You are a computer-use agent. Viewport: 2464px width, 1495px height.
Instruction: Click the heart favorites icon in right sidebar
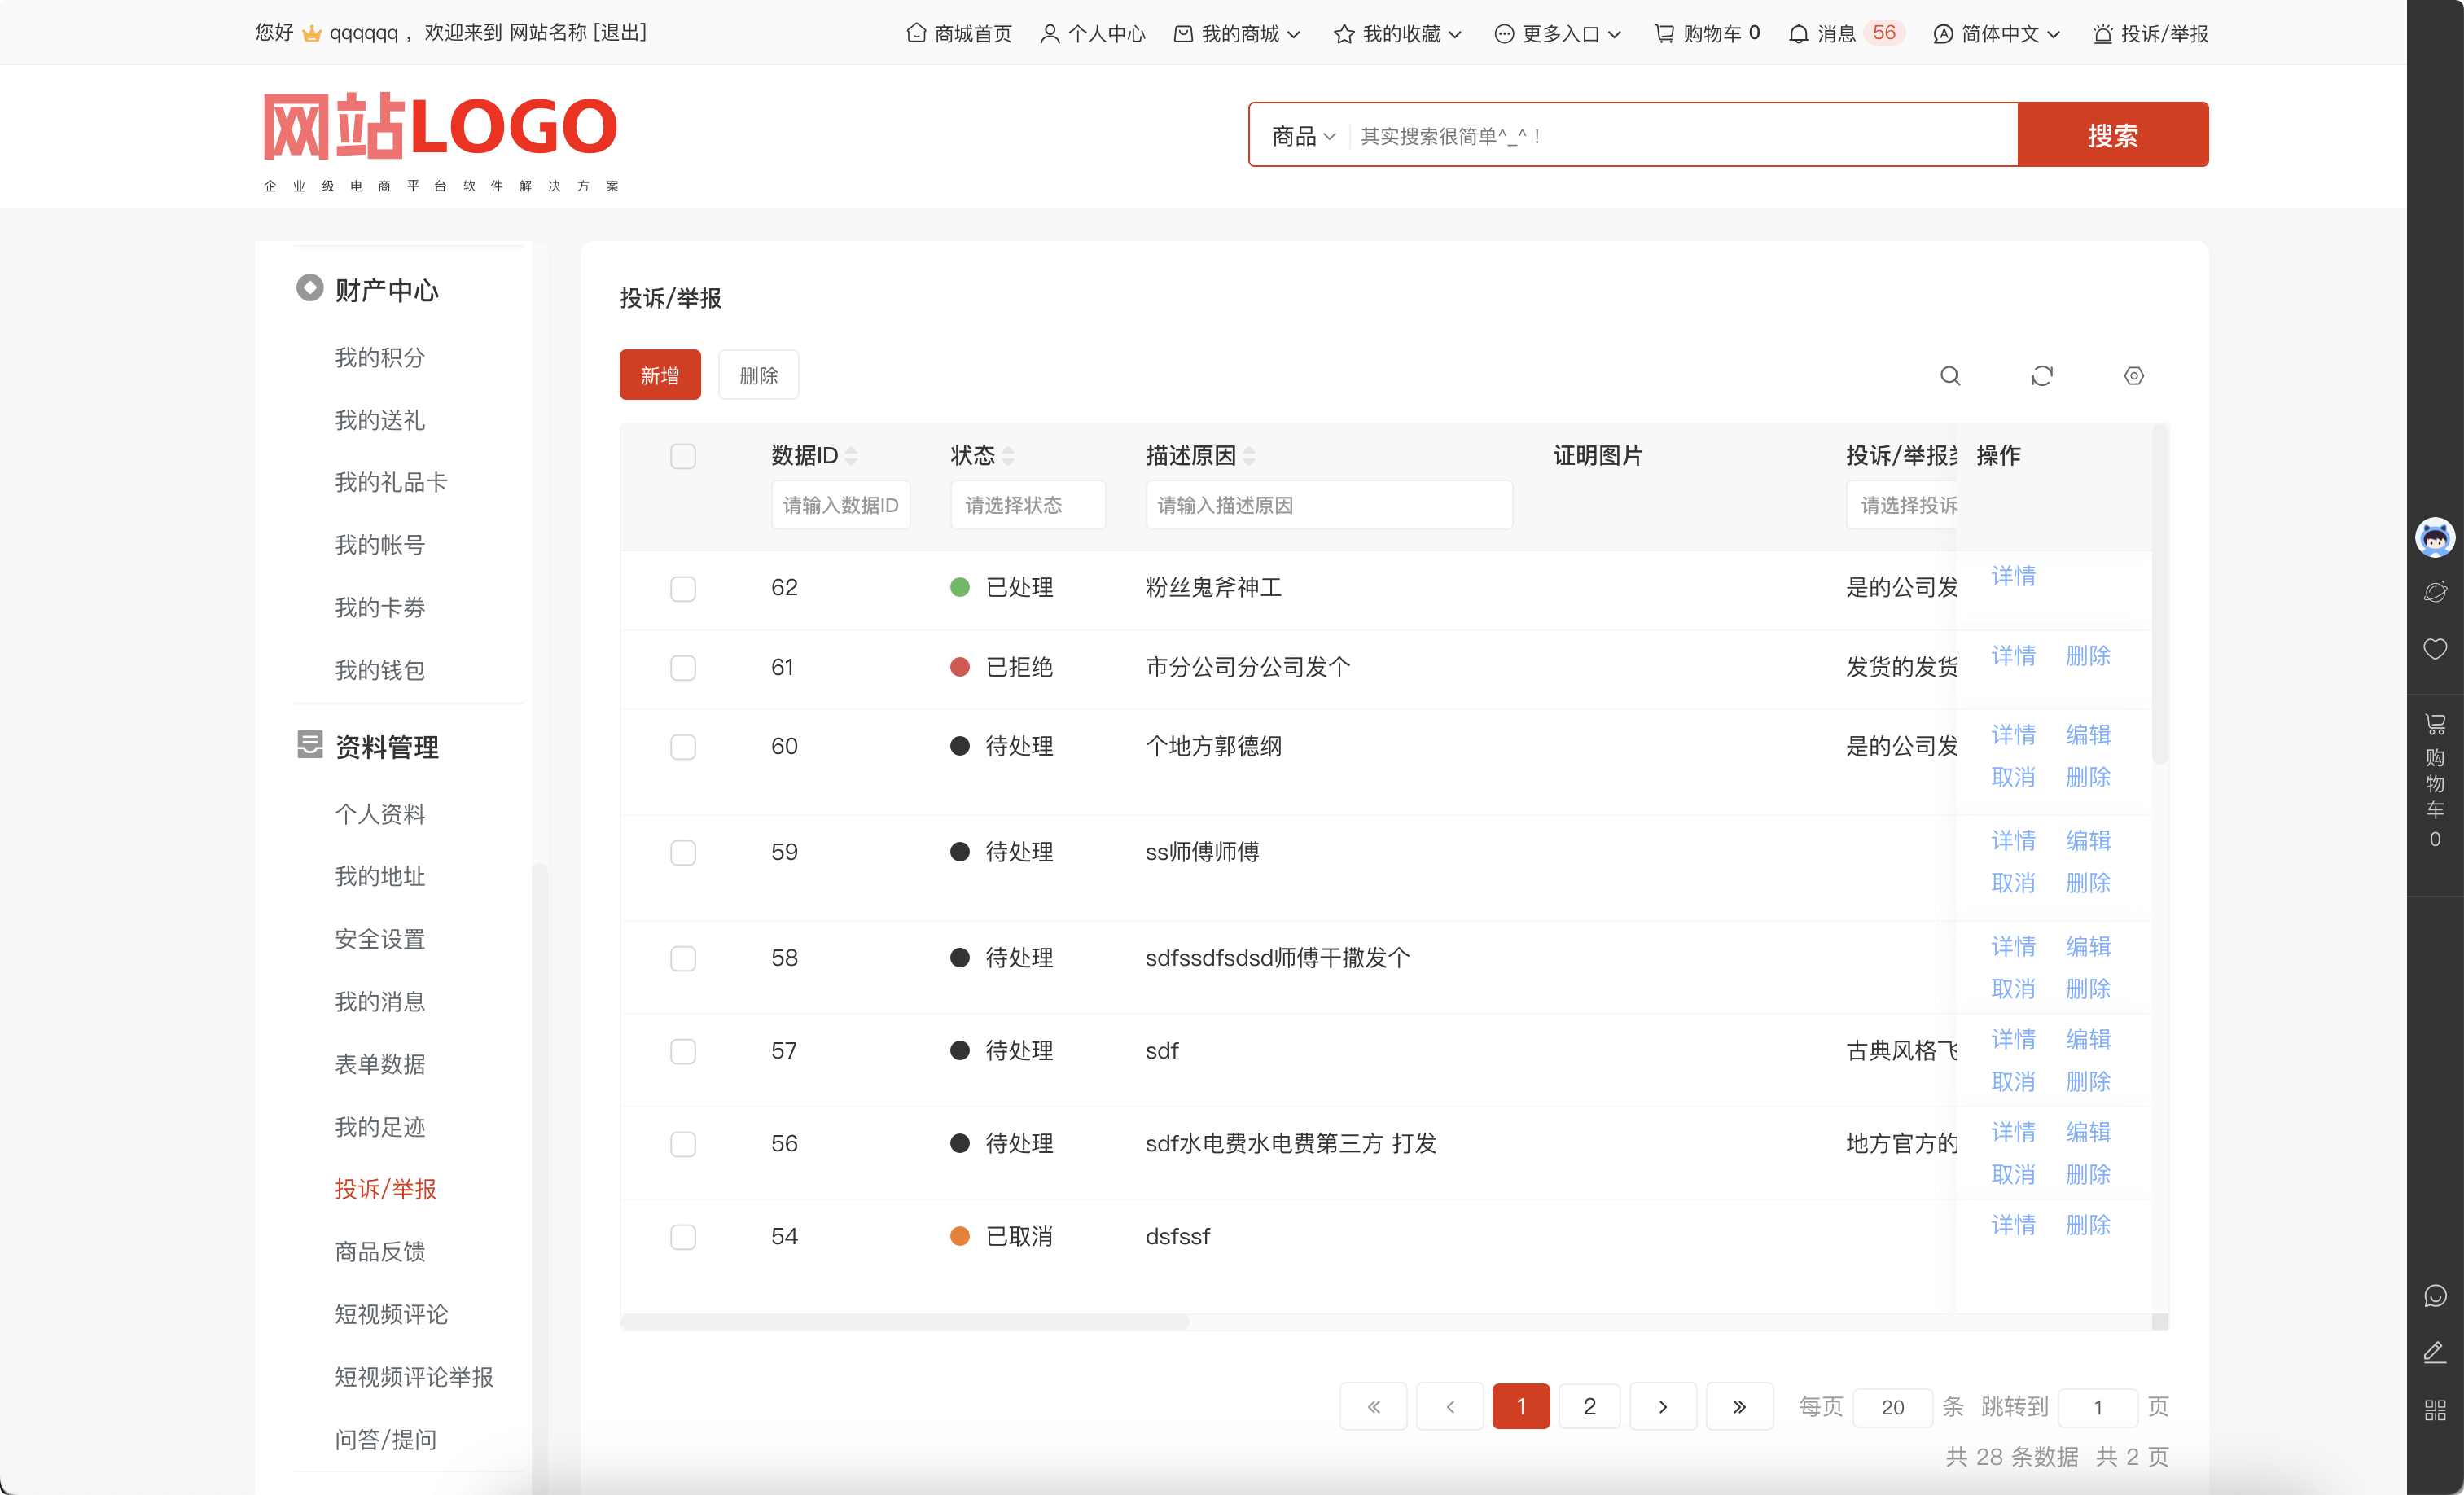pos(2435,648)
